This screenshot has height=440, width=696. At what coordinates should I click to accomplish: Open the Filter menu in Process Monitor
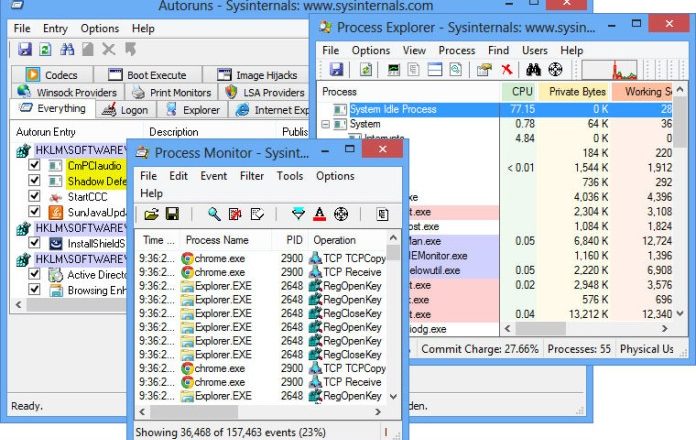[252, 176]
